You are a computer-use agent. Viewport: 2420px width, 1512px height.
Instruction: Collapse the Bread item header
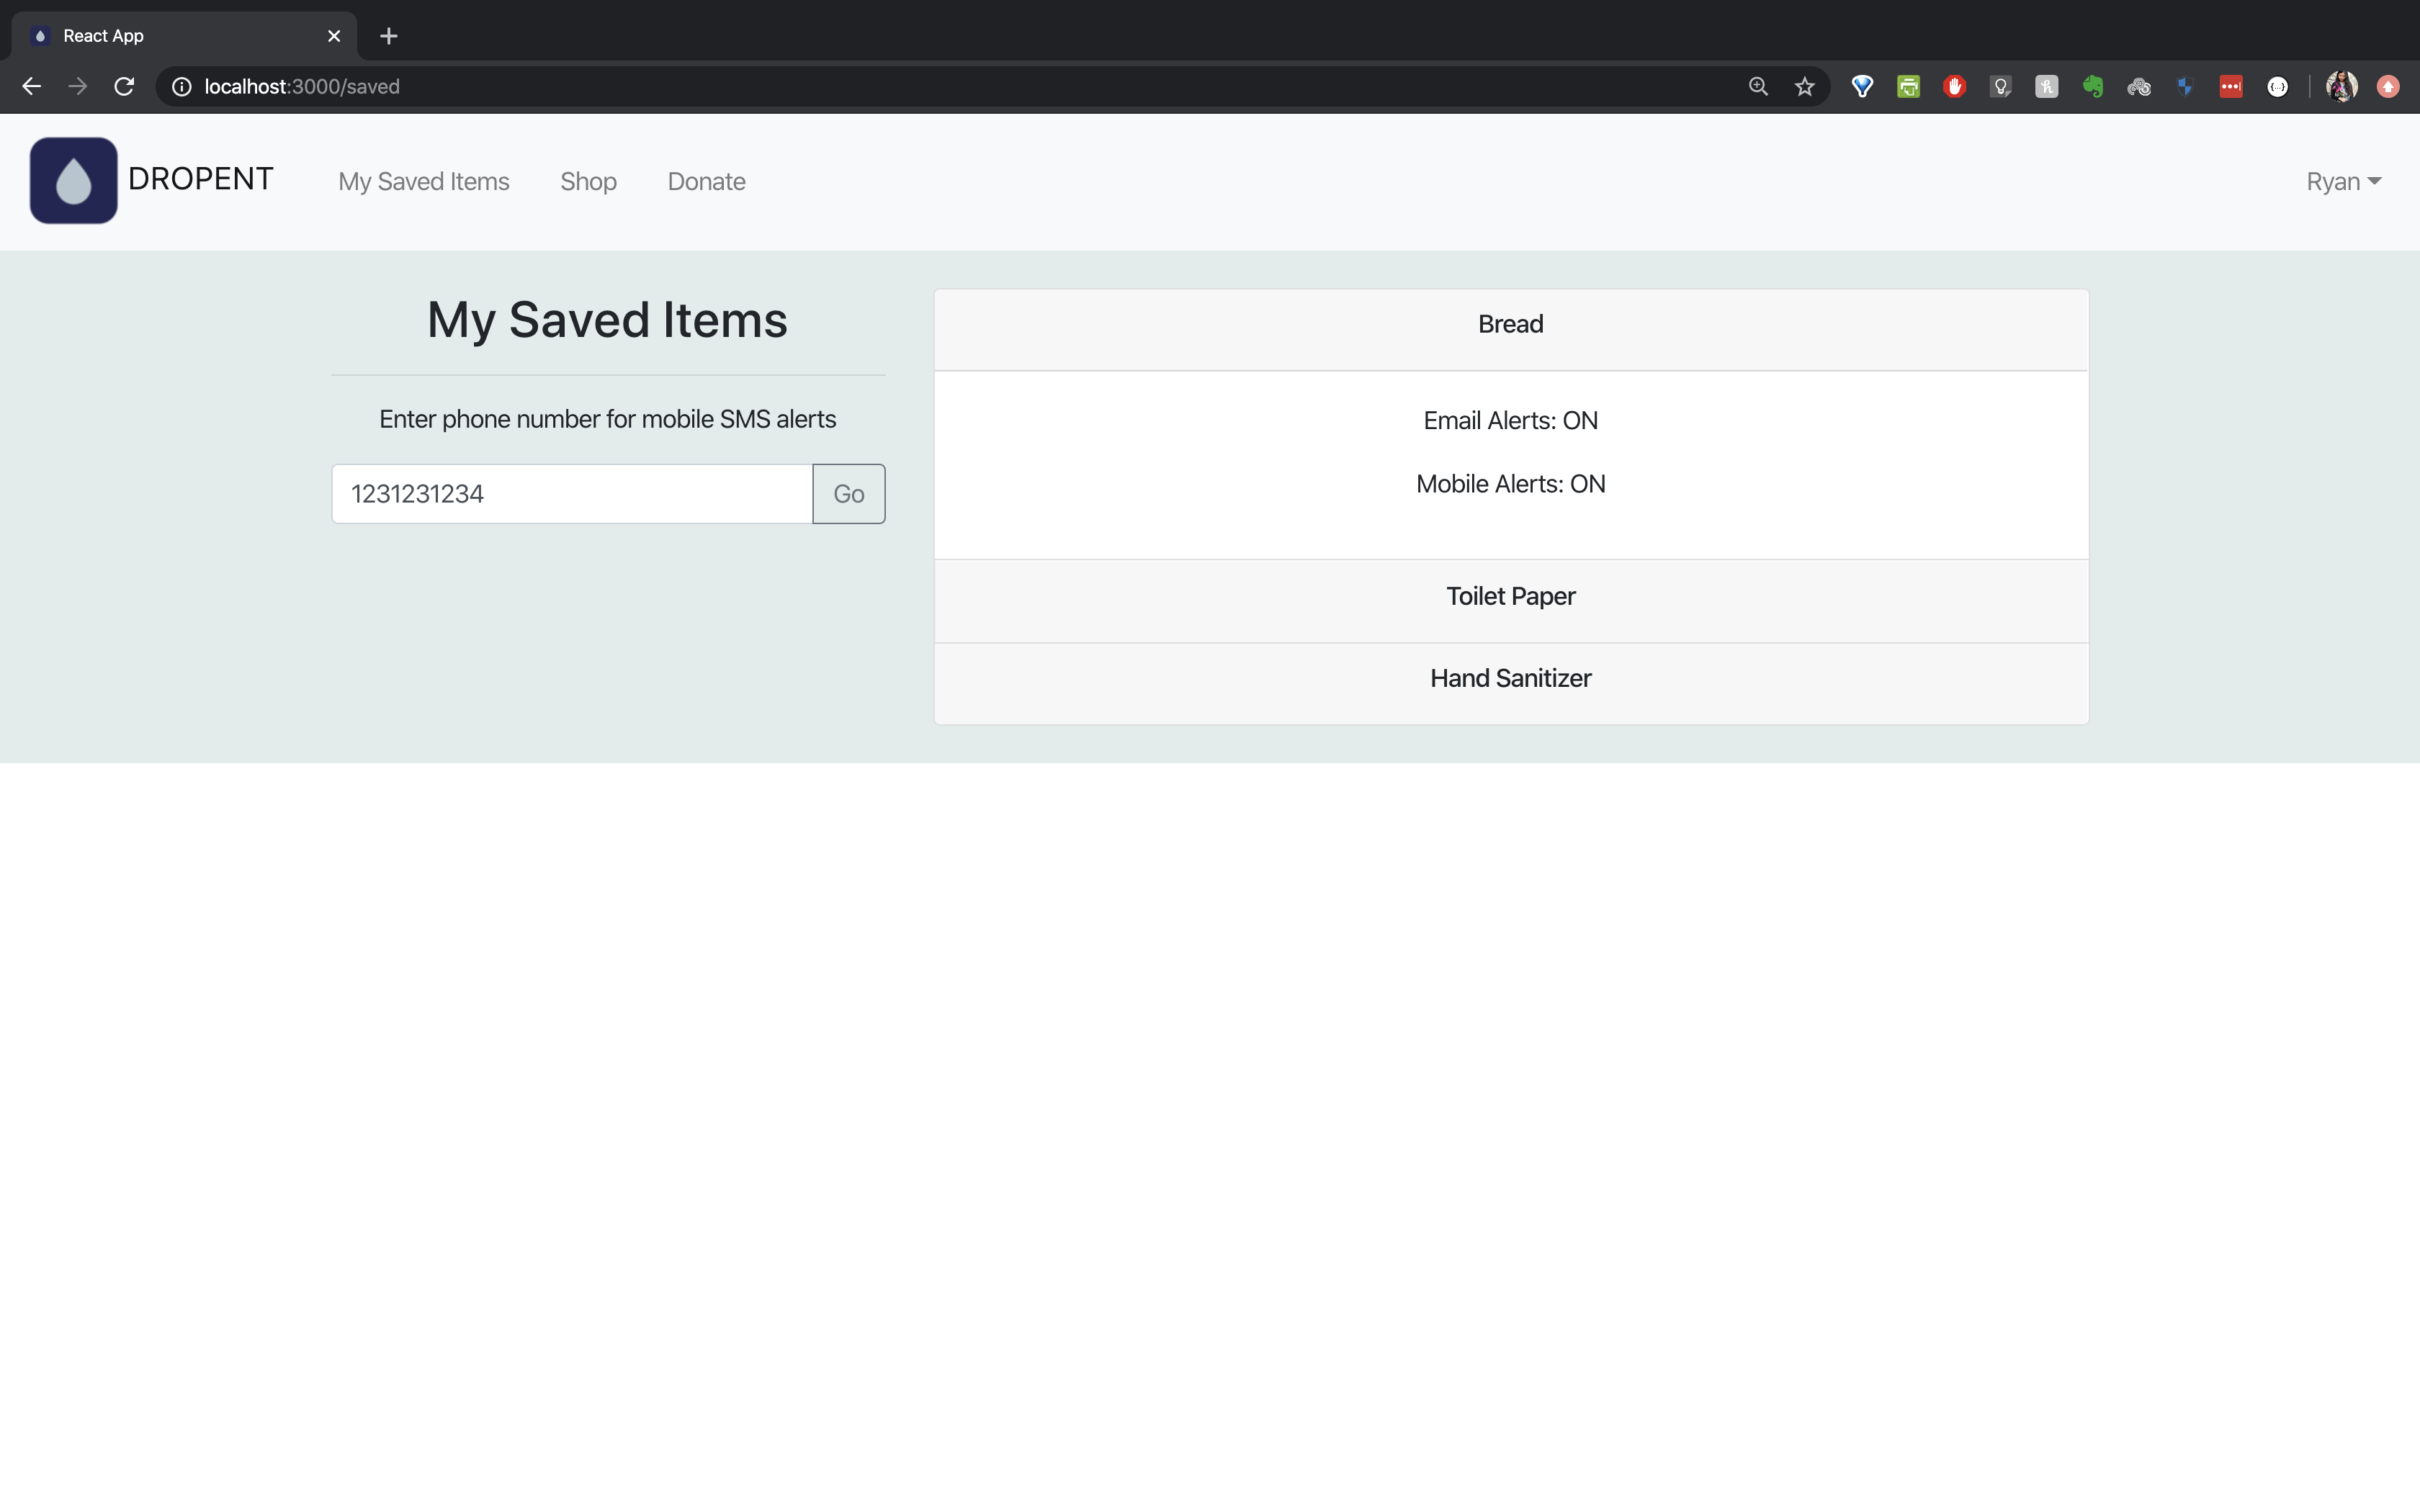coord(1510,325)
